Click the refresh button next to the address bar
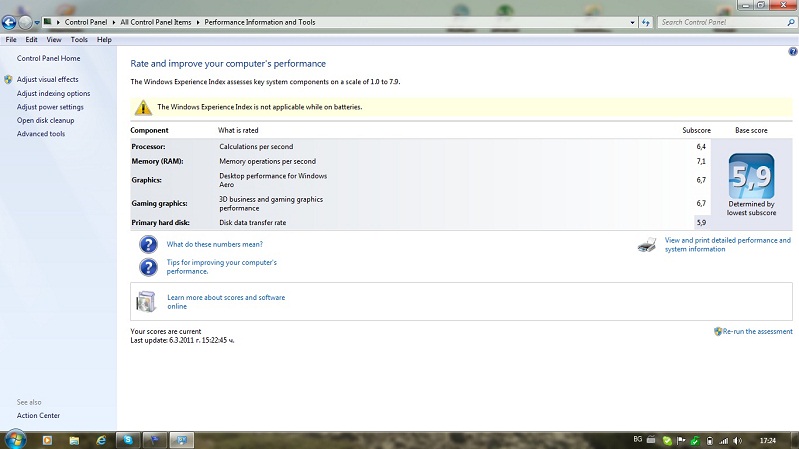 click(646, 22)
